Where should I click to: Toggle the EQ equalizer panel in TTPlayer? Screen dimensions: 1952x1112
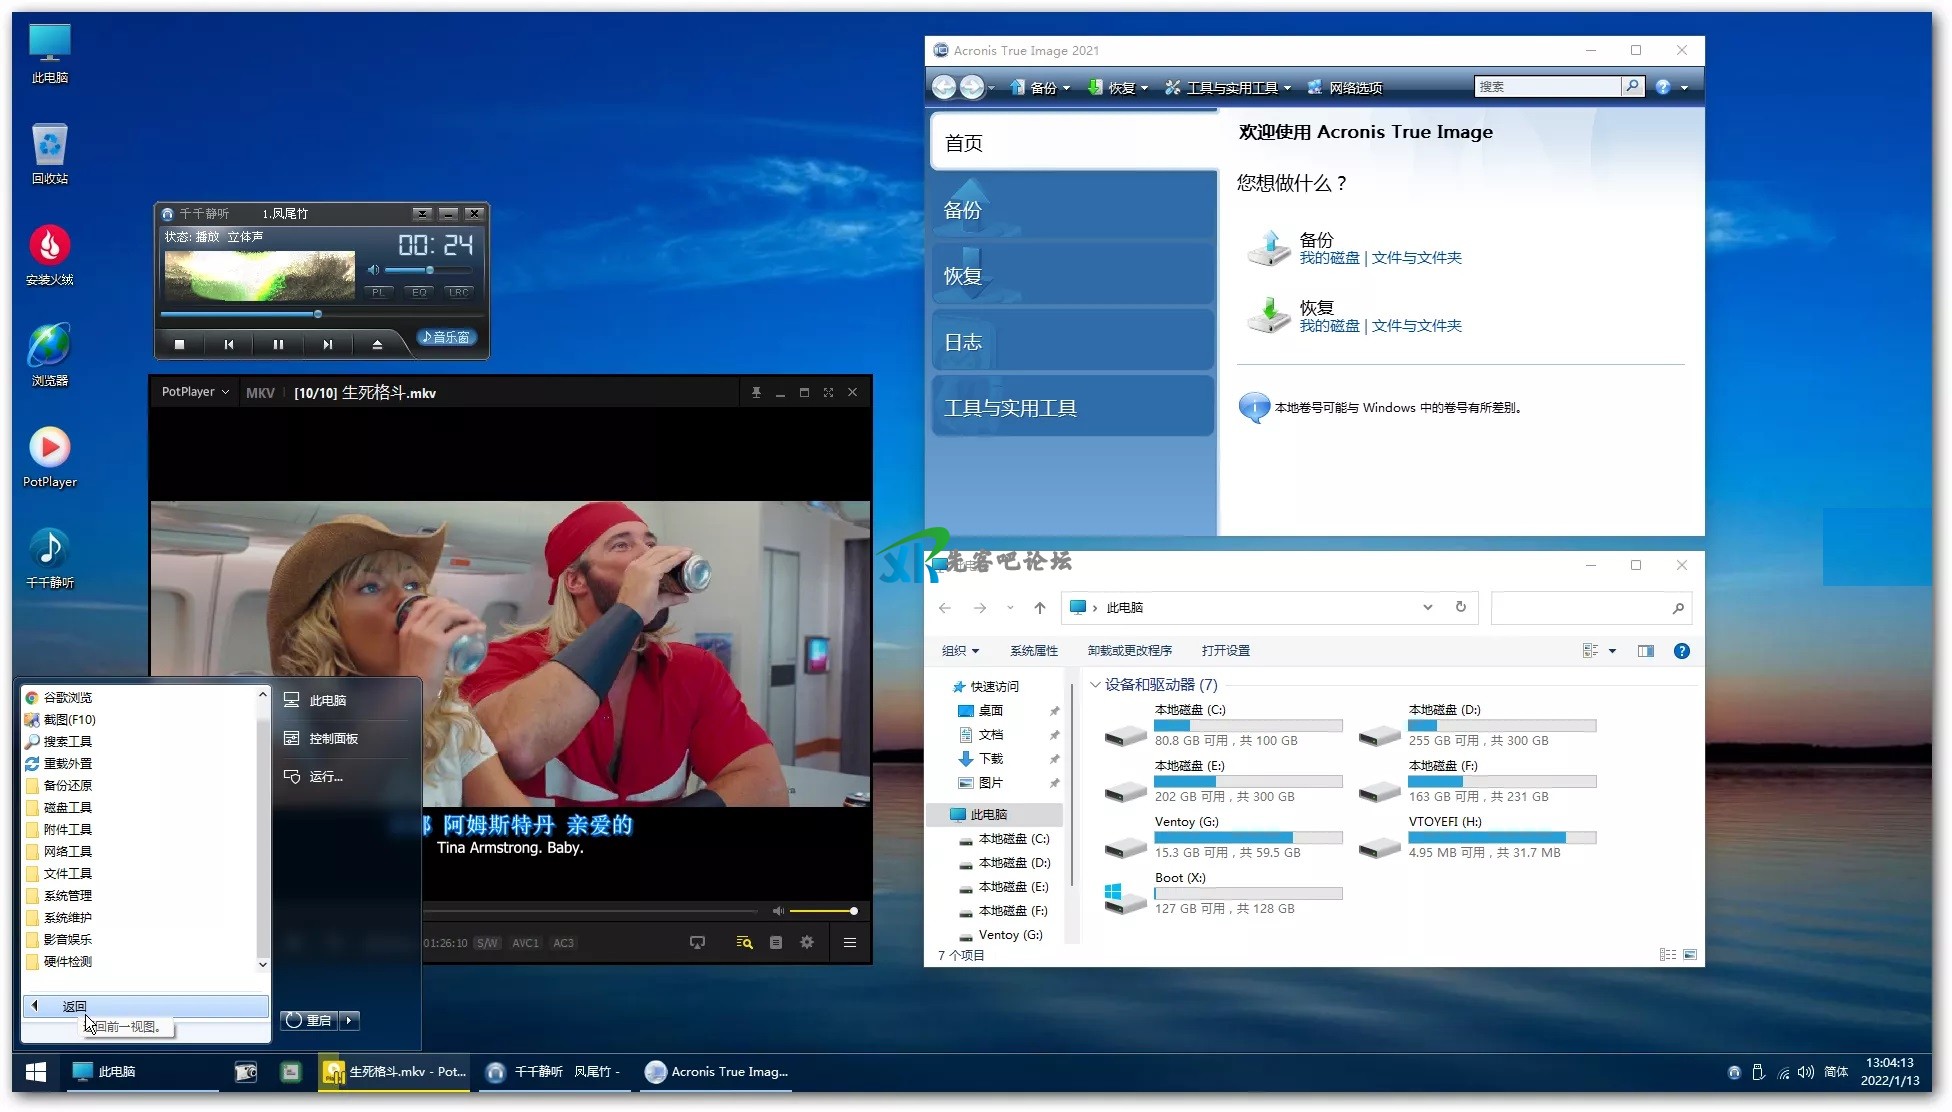pyautogui.click(x=419, y=292)
